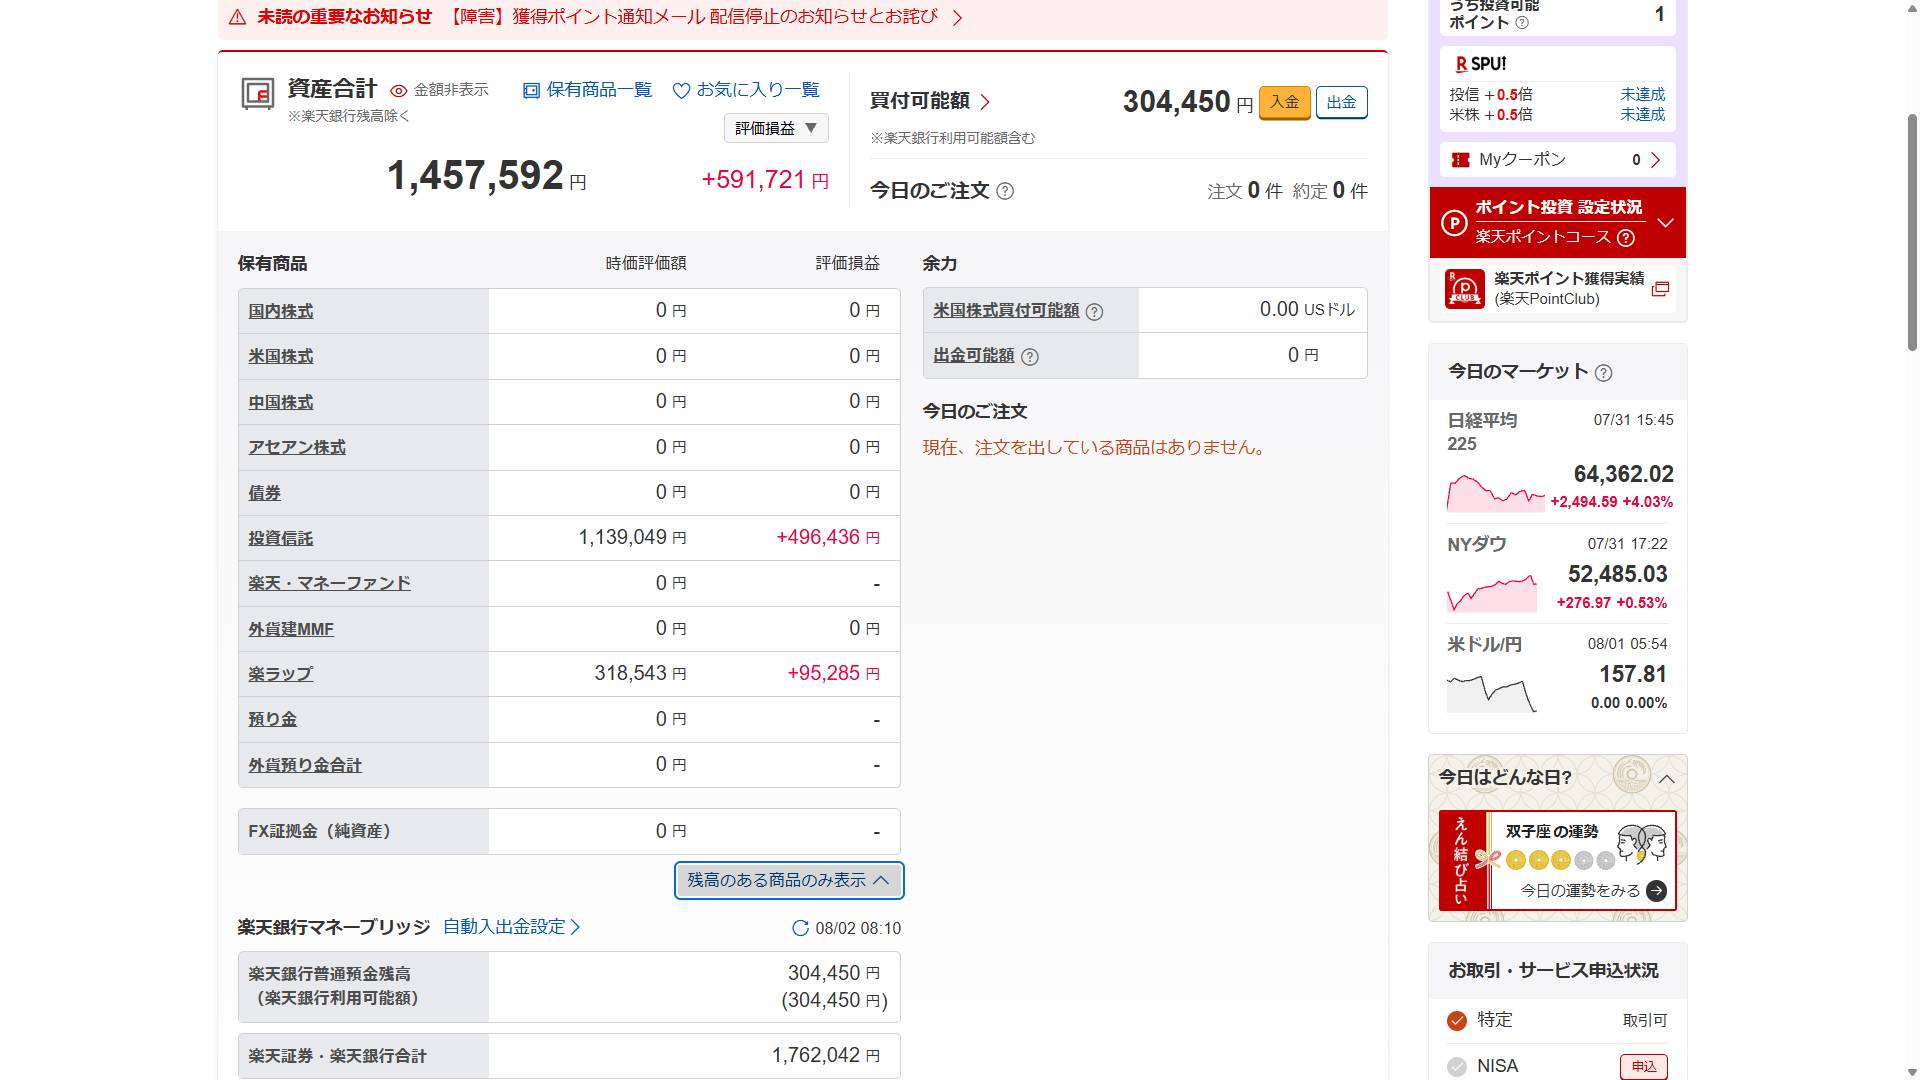Image resolution: width=1920 pixels, height=1080 pixels.
Task: Open the 国内株式 holdings link
Action: tap(281, 312)
